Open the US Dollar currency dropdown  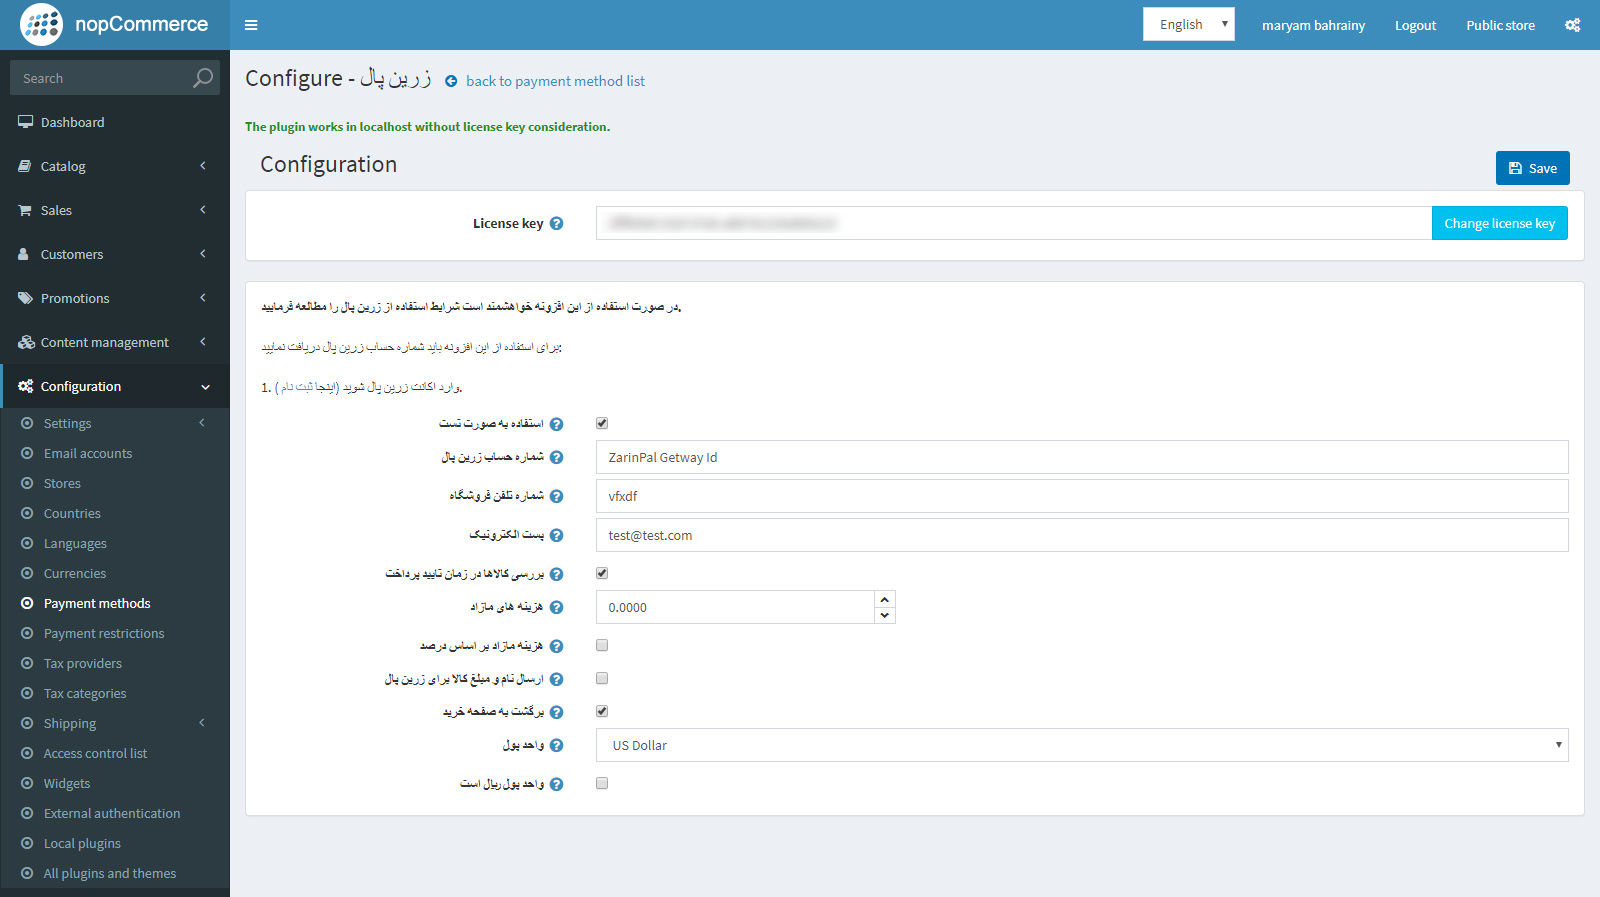[1082, 745]
